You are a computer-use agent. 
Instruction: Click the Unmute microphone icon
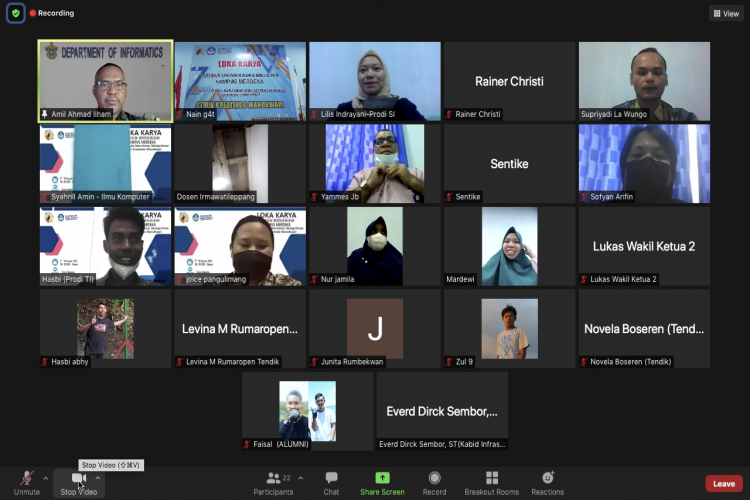pyautogui.click(x=27, y=478)
